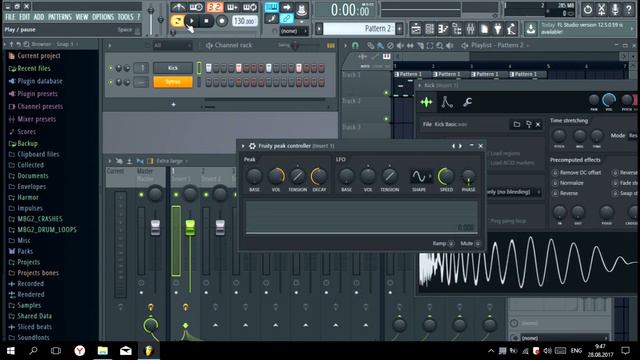This screenshot has width=640, height=360.
Task: Enable Normalize in Kick sampler
Action: tap(555, 183)
